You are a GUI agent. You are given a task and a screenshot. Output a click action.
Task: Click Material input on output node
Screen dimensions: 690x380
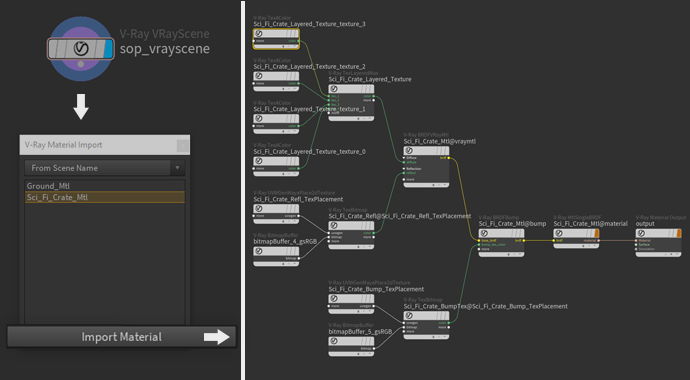[x=637, y=241]
